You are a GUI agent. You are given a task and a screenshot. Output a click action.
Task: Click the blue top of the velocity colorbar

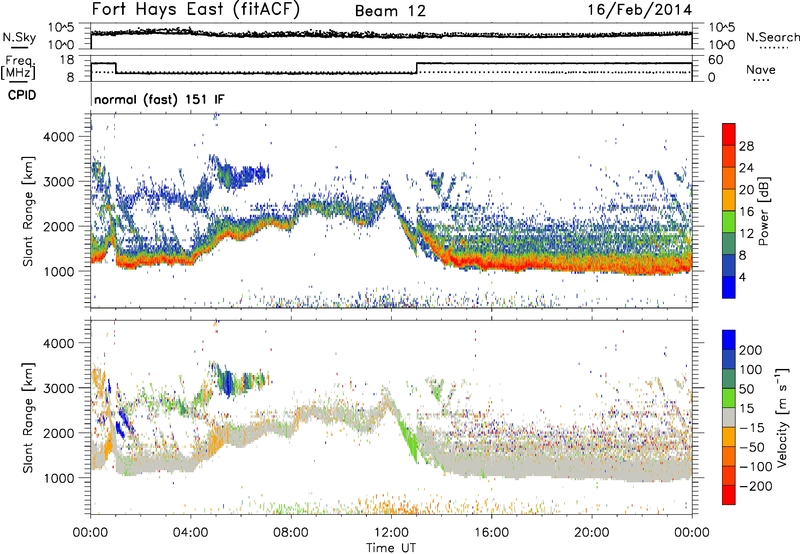pyautogui.click(x=729, y=340)
